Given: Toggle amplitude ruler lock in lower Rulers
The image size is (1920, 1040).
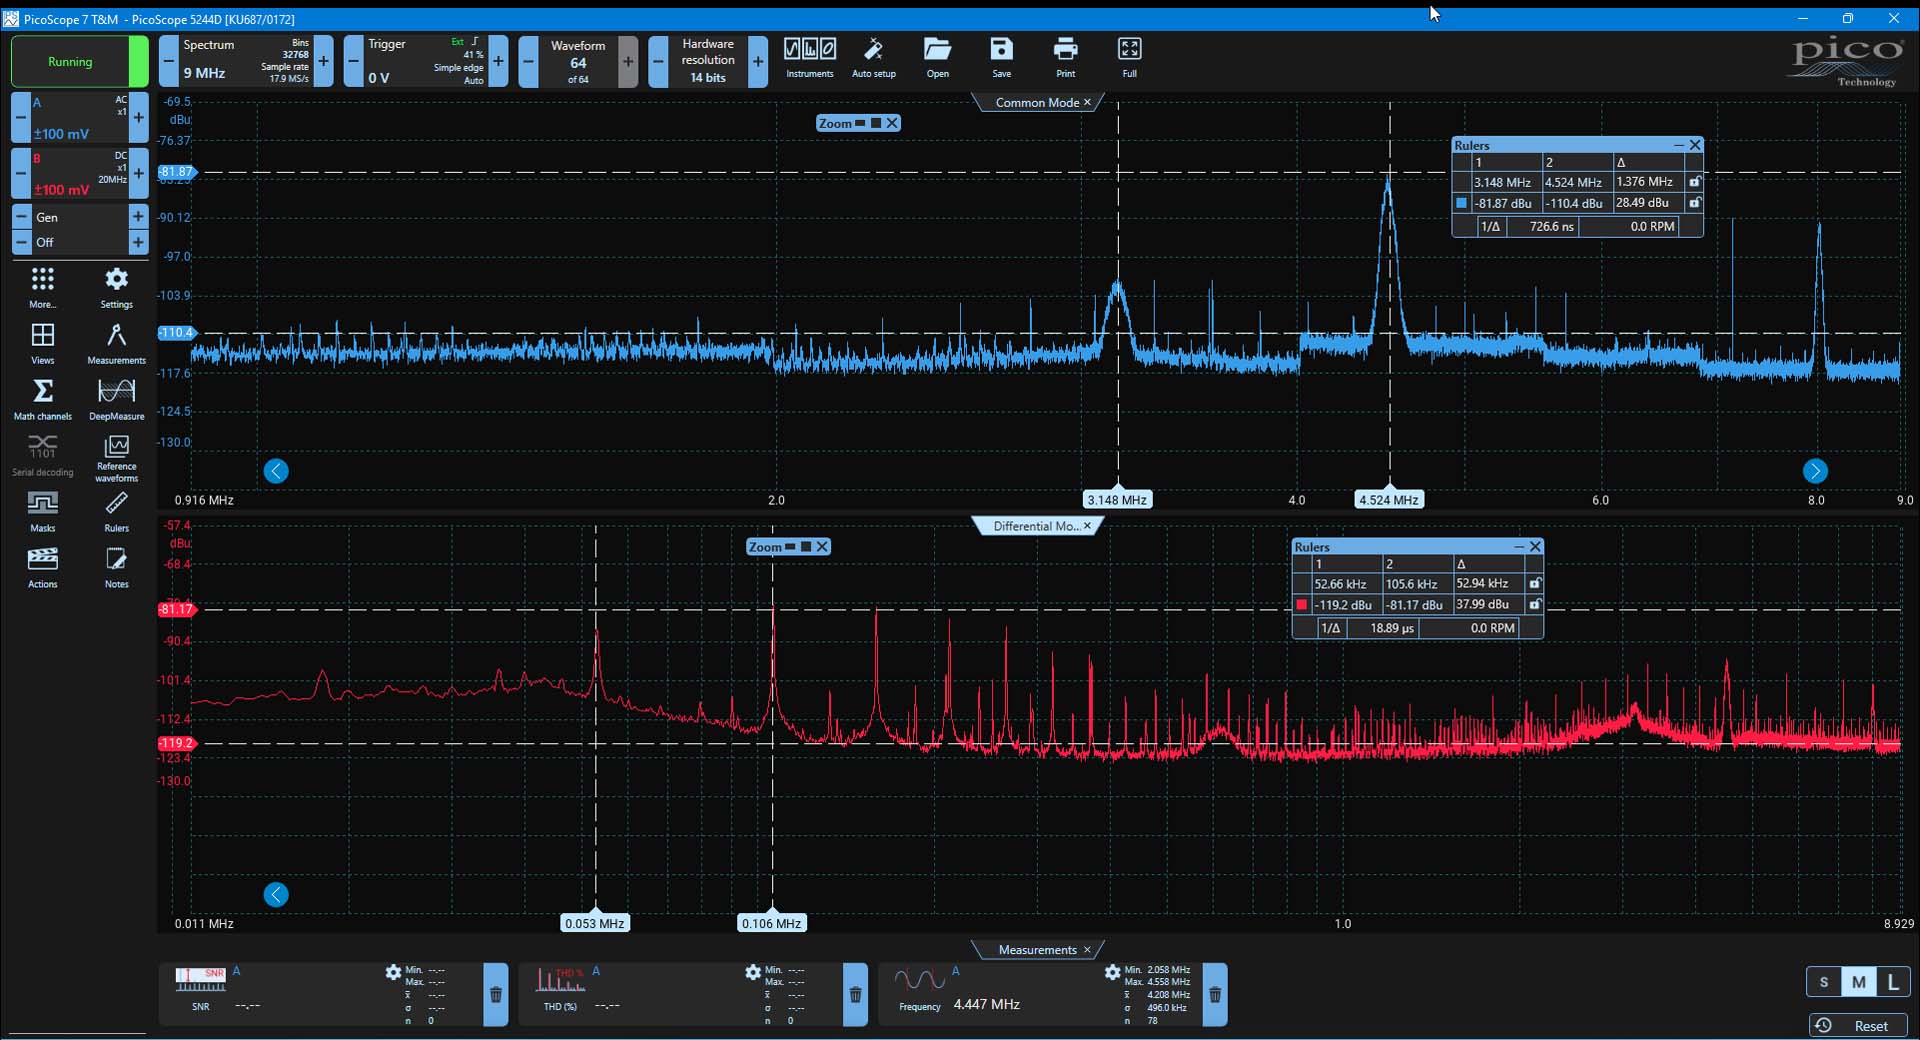Looking at the screenshot, I should tap(1535, 605).
